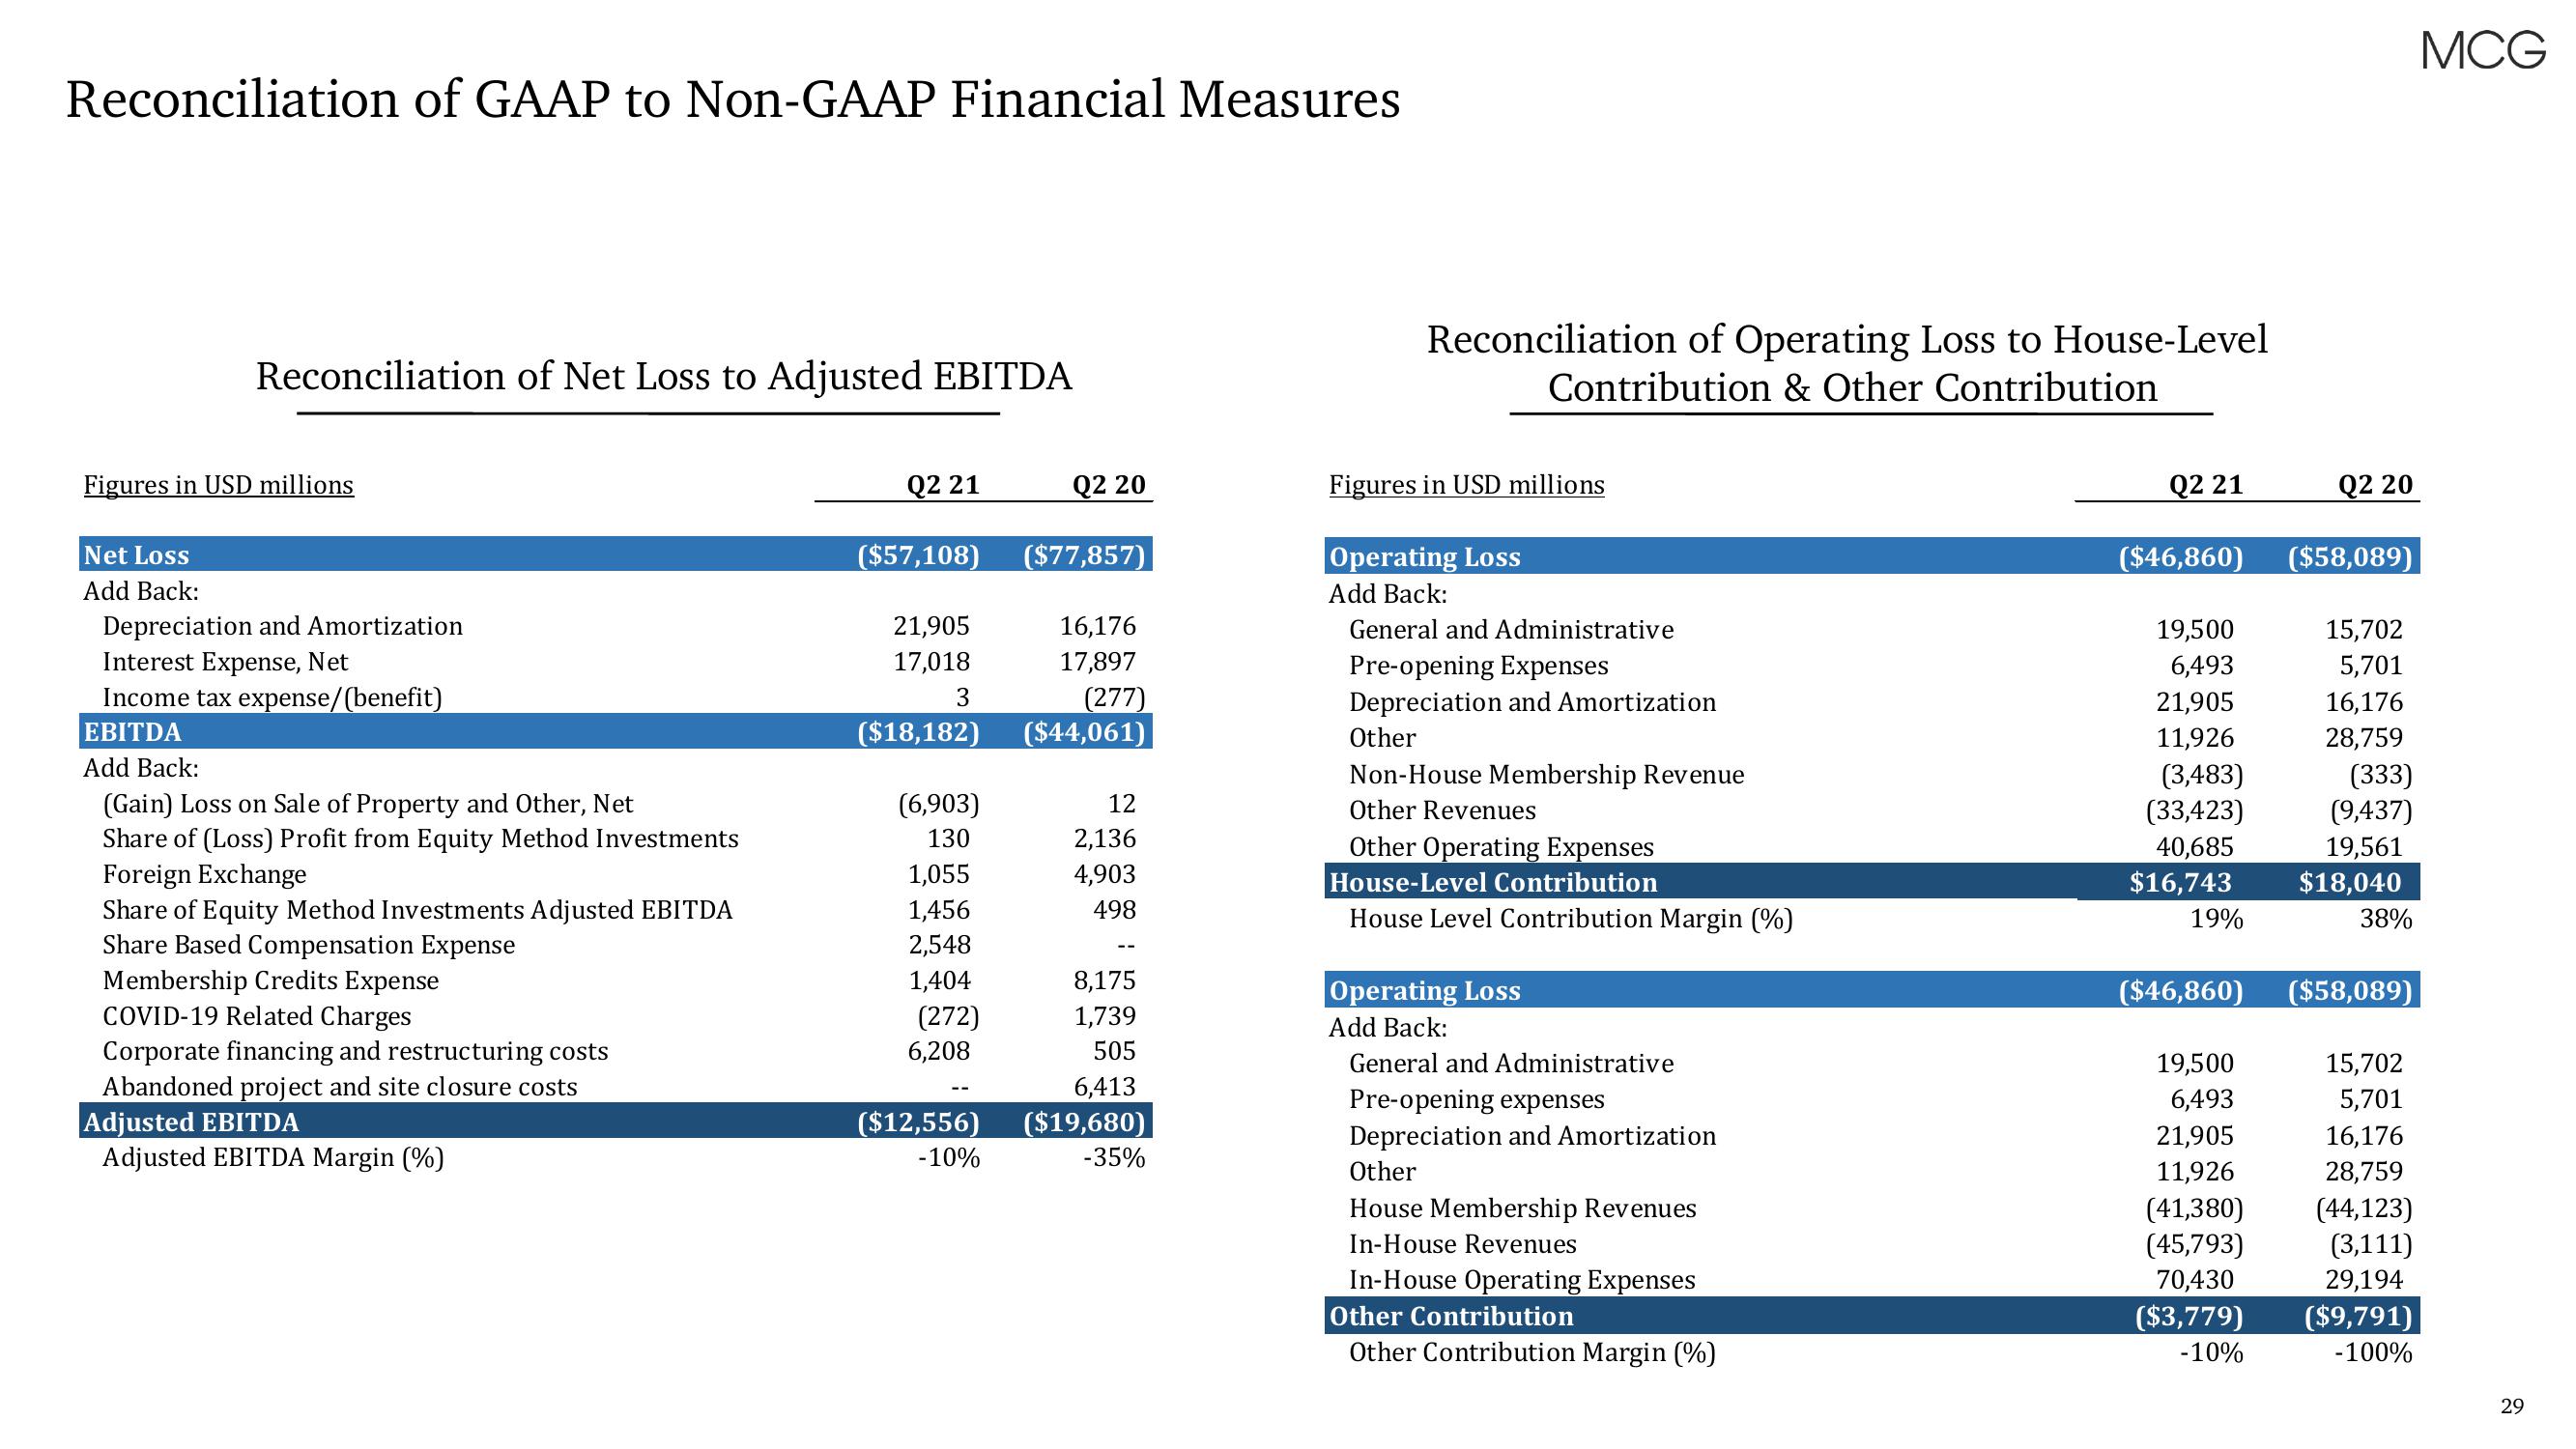2576x1449 pixels.
Task: Select 'Non-House Membership Revenue' label
Action: pyautogui.click(x=1546, y=775)
